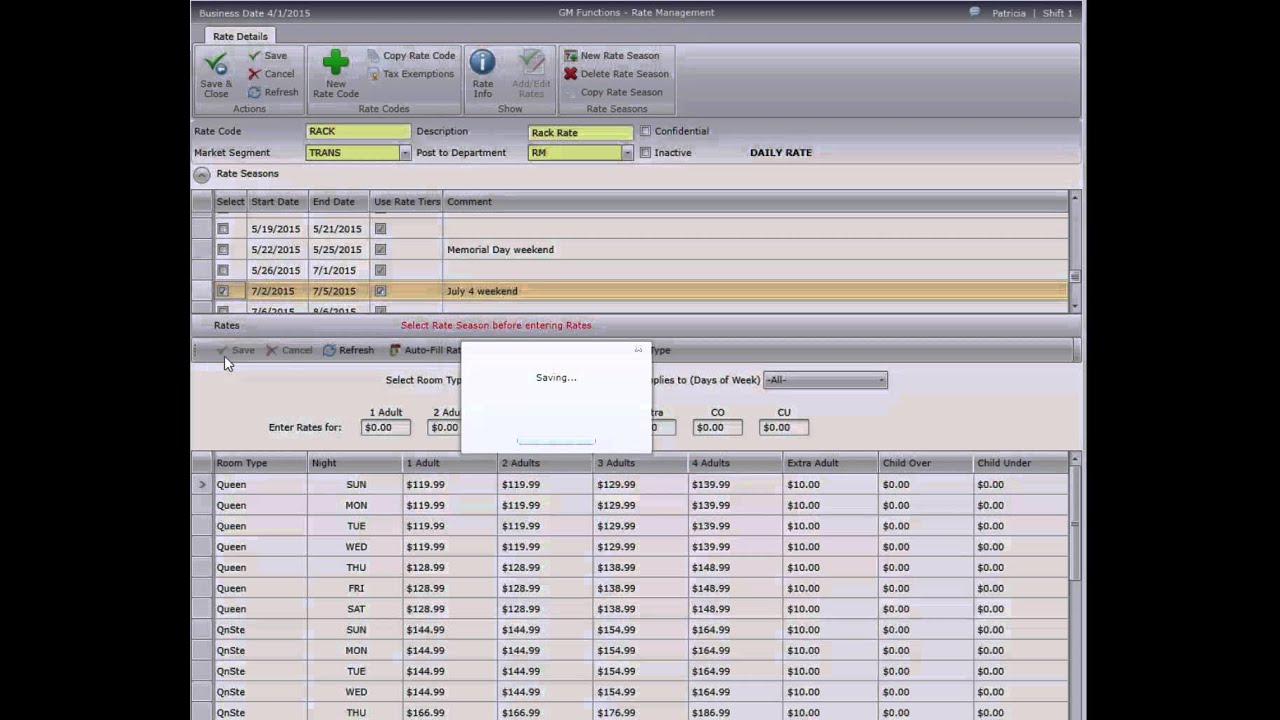Screen dimensions: 1280x720
Task: Select the July 4 weekend comment
Action: (x=482, y=291)
